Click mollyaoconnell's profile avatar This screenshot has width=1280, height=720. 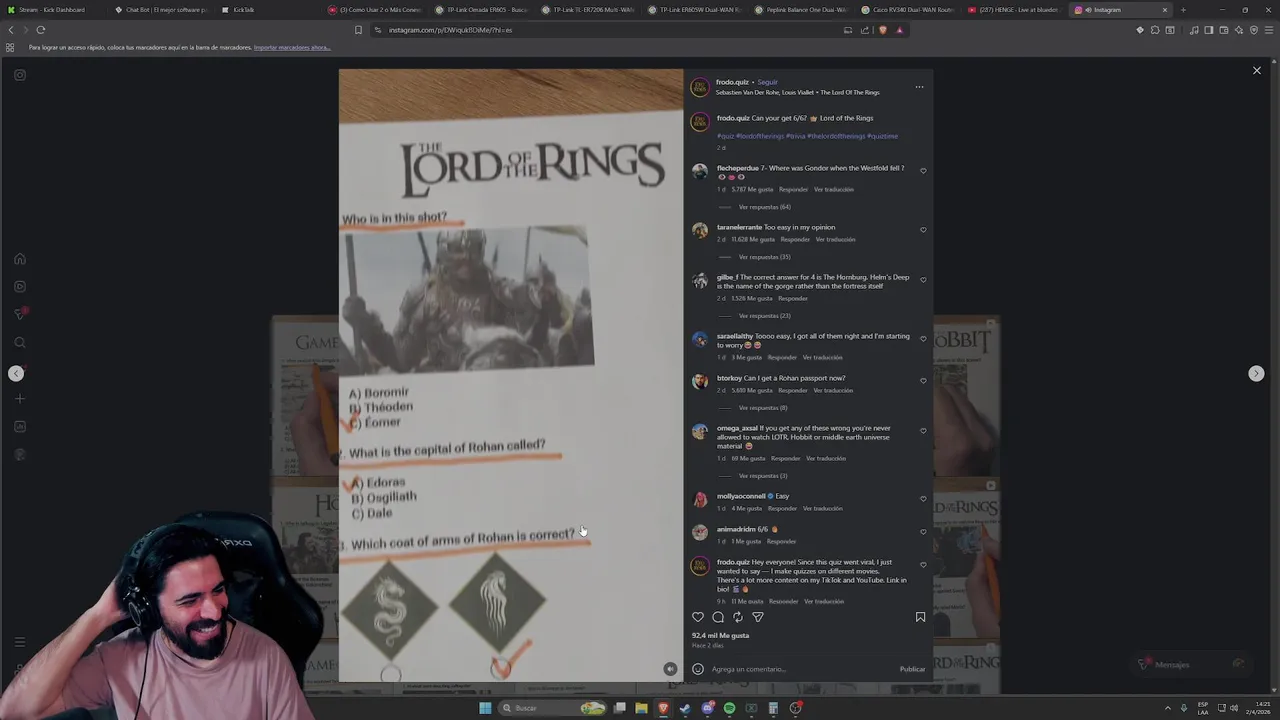[700, 500]
